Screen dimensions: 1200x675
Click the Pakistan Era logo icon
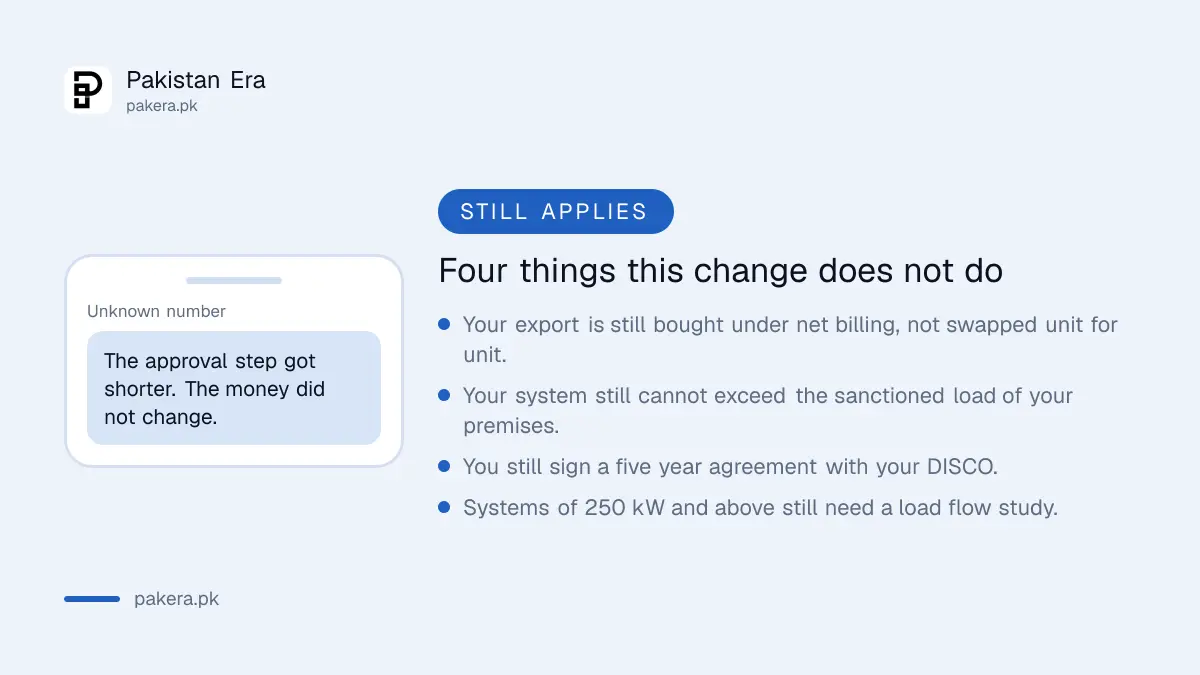click(x=88, y=90)
